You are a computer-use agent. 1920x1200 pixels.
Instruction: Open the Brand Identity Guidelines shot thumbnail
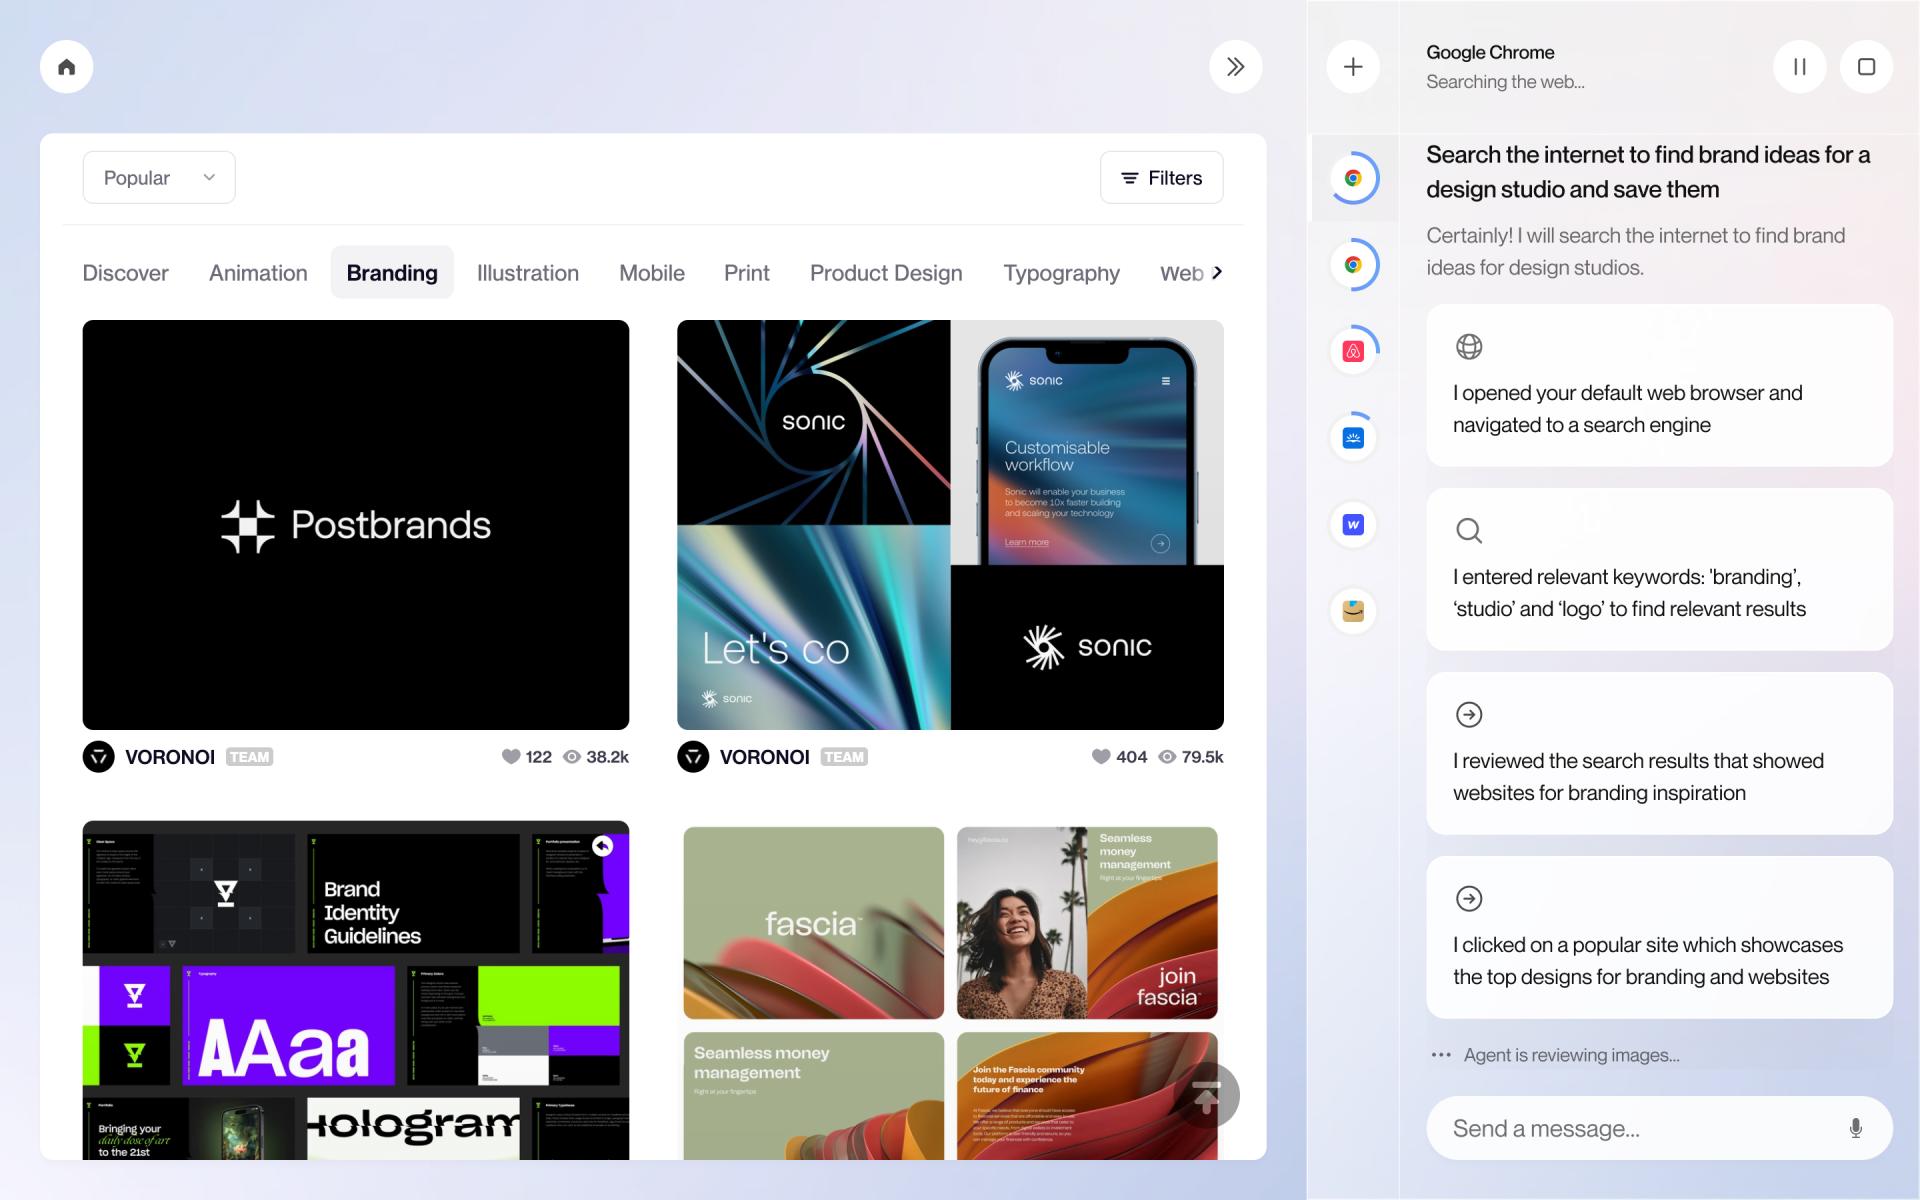click(356, 990)
